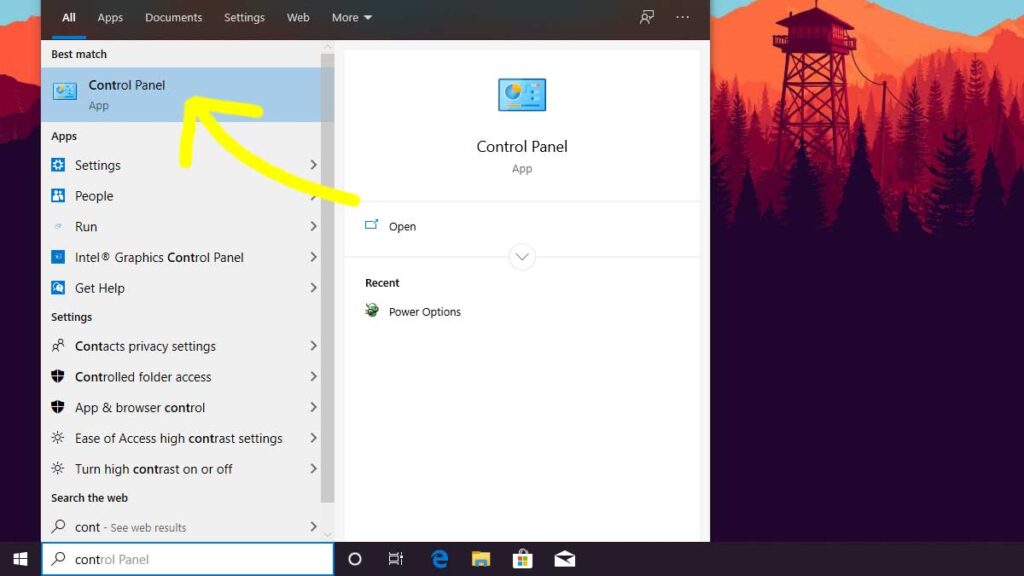Screen dimensions: 1024x576
Task: Switch to the Documents search tab
Action: [173, 17]
